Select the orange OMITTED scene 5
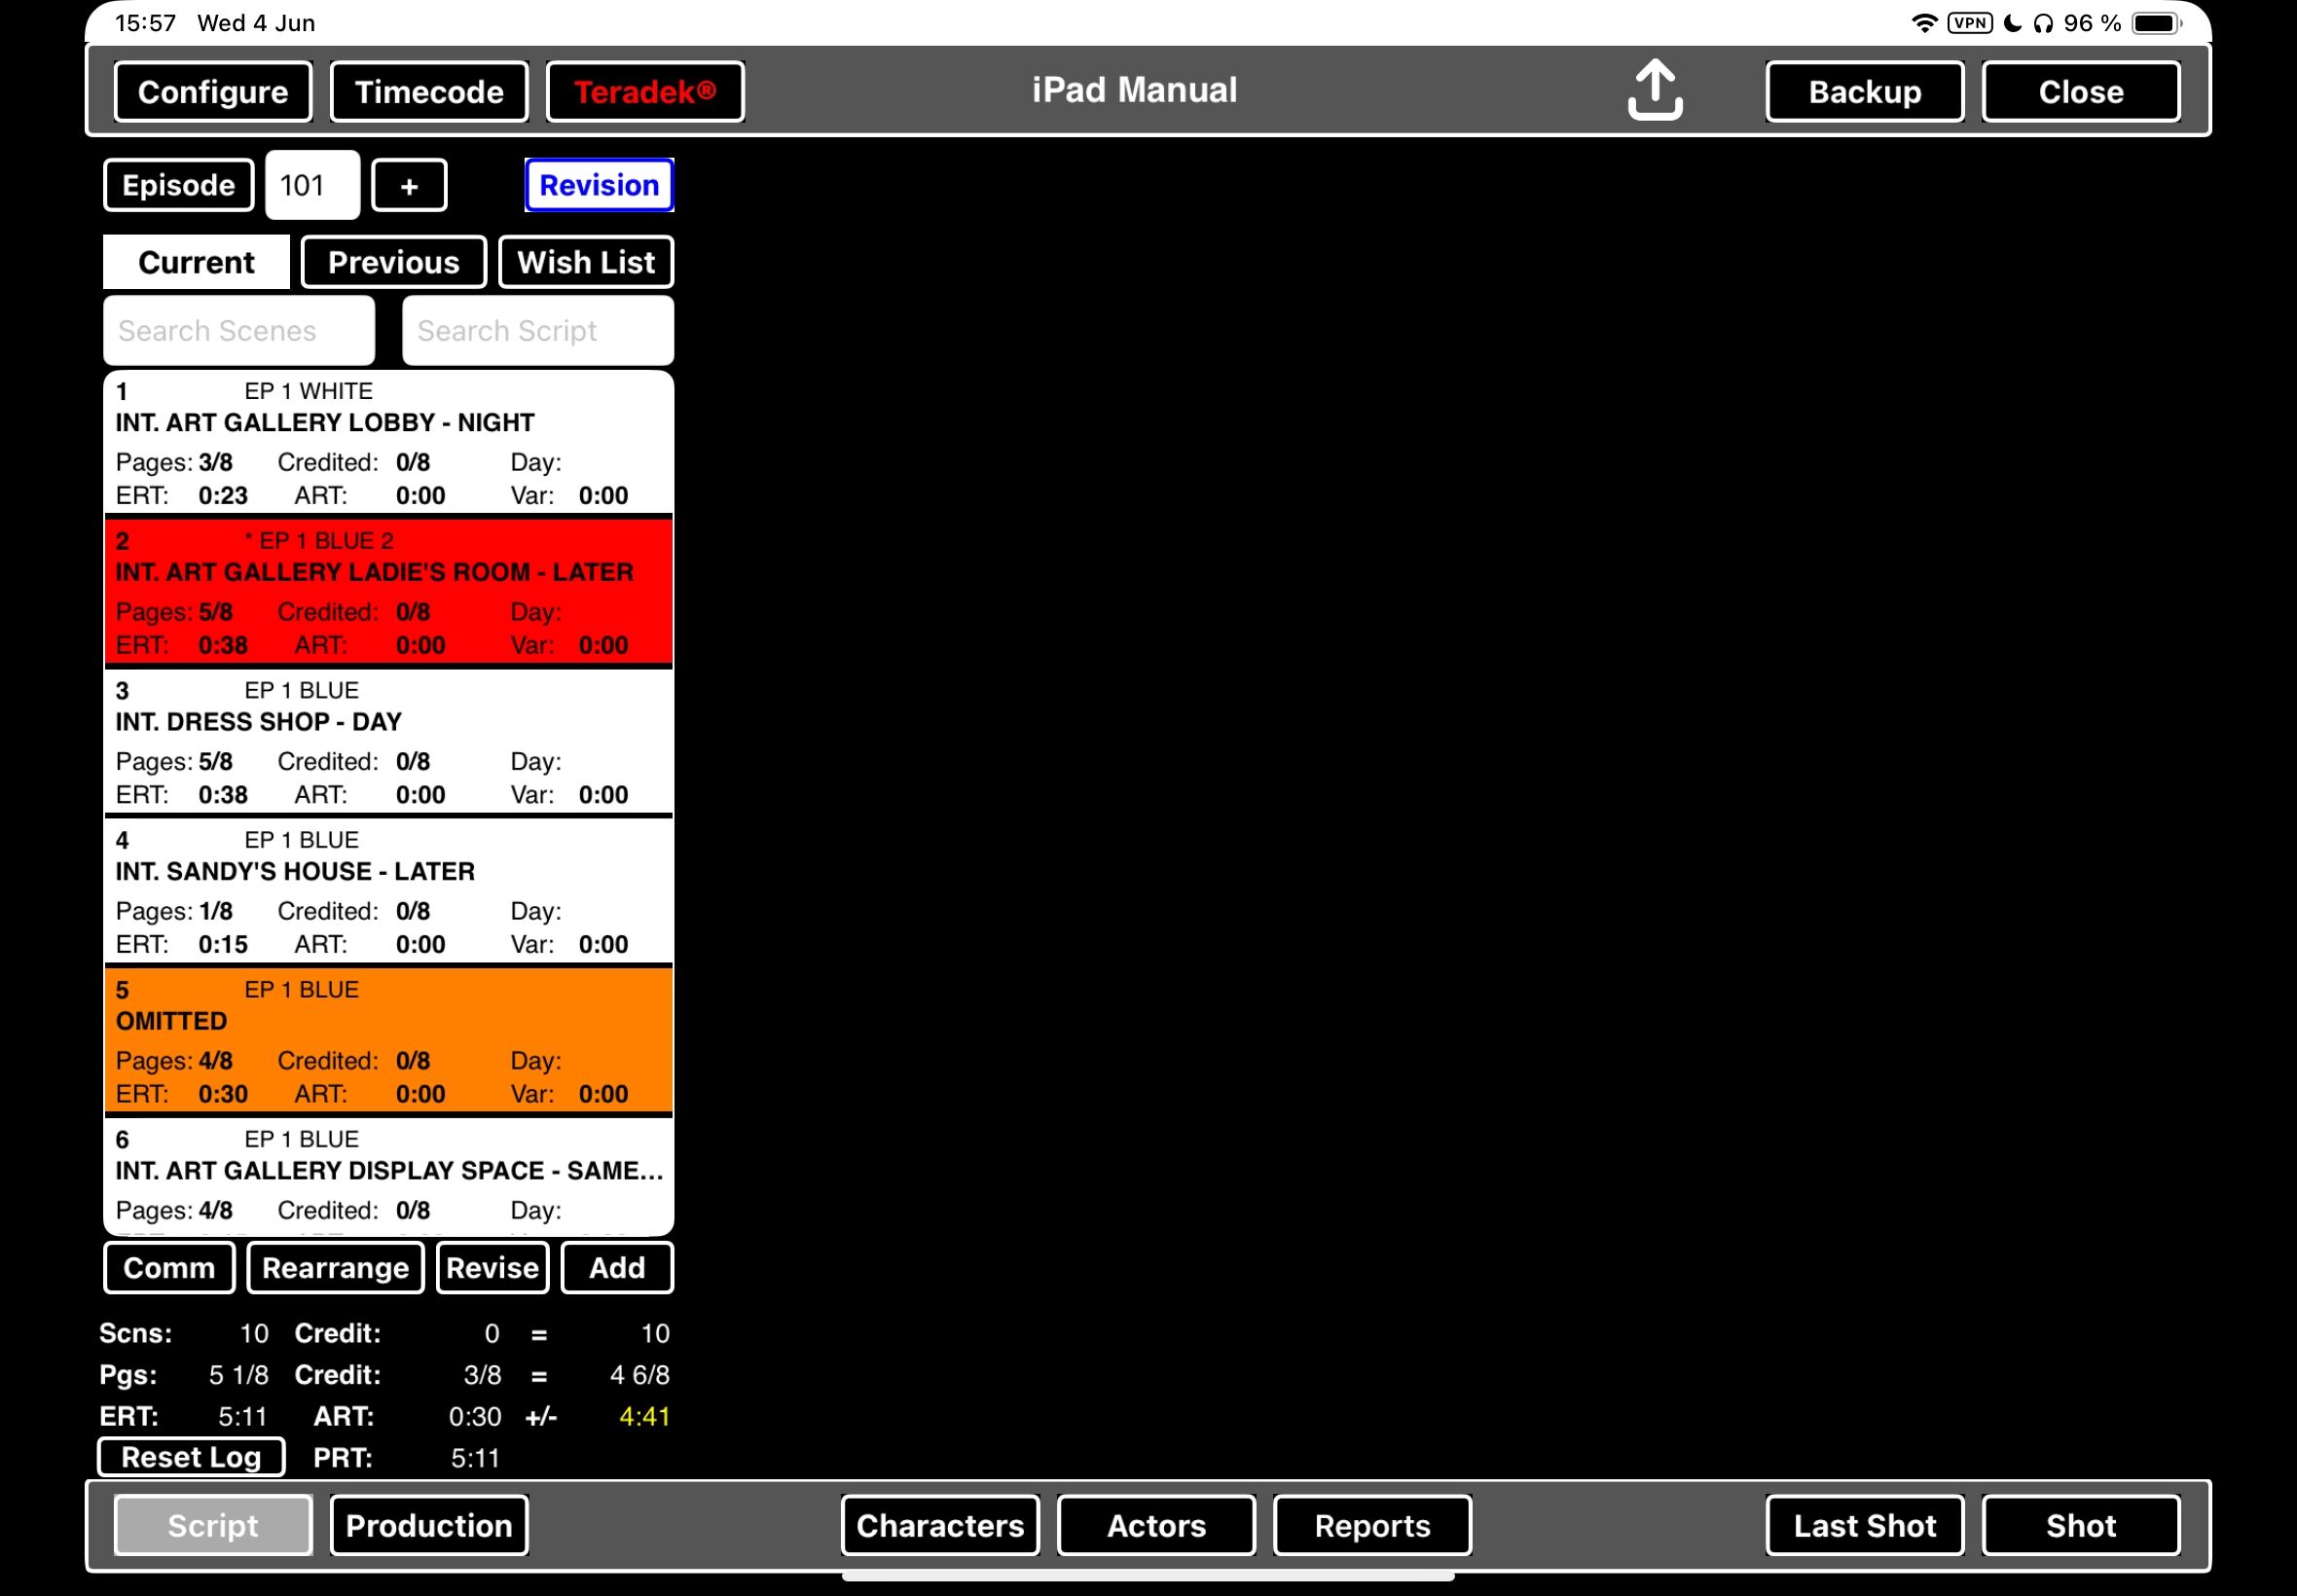Screen dimensions: 2297x1596 pyautogui.click(x=388, y=1040)
